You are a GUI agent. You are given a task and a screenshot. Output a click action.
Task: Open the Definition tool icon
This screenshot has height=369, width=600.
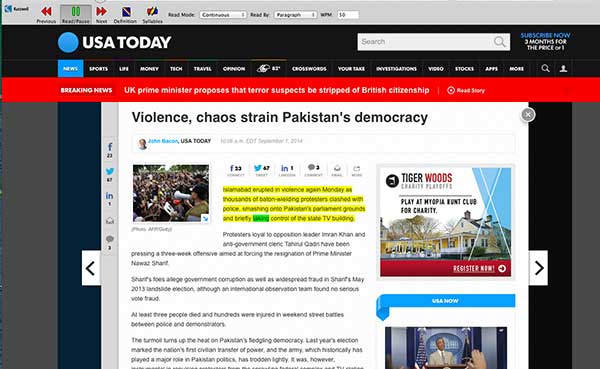(126, 12)
